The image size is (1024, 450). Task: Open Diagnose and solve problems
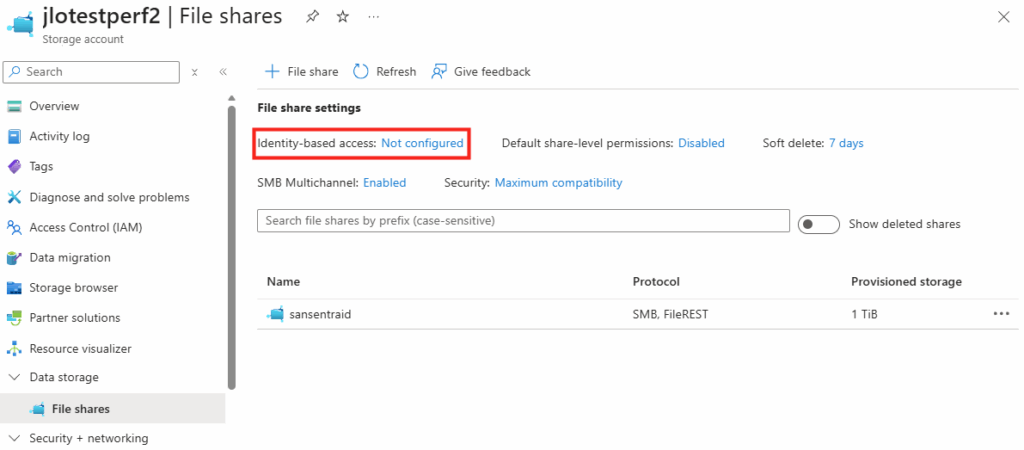coord(108,197)
